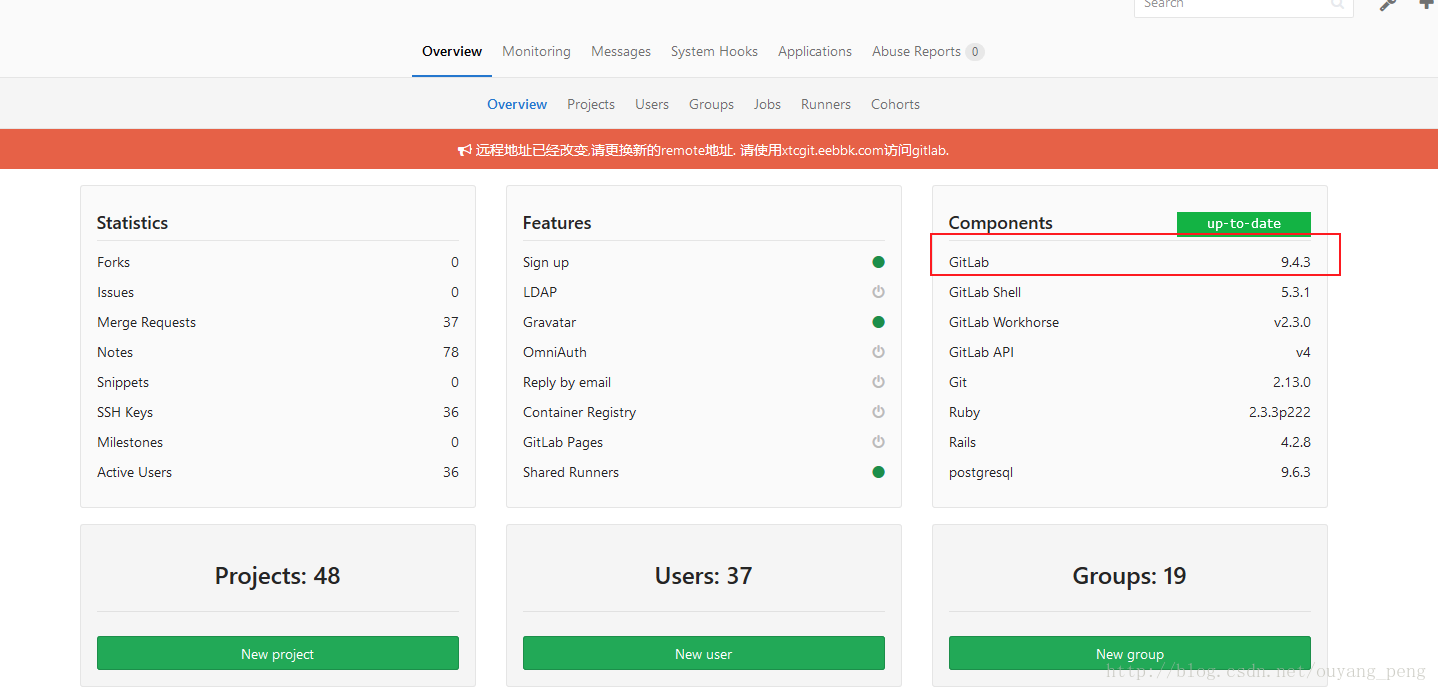The height and width of the screenshot is (691, 1438).
Task: Click the Features panel heading
Action: [x=557, y=223]
